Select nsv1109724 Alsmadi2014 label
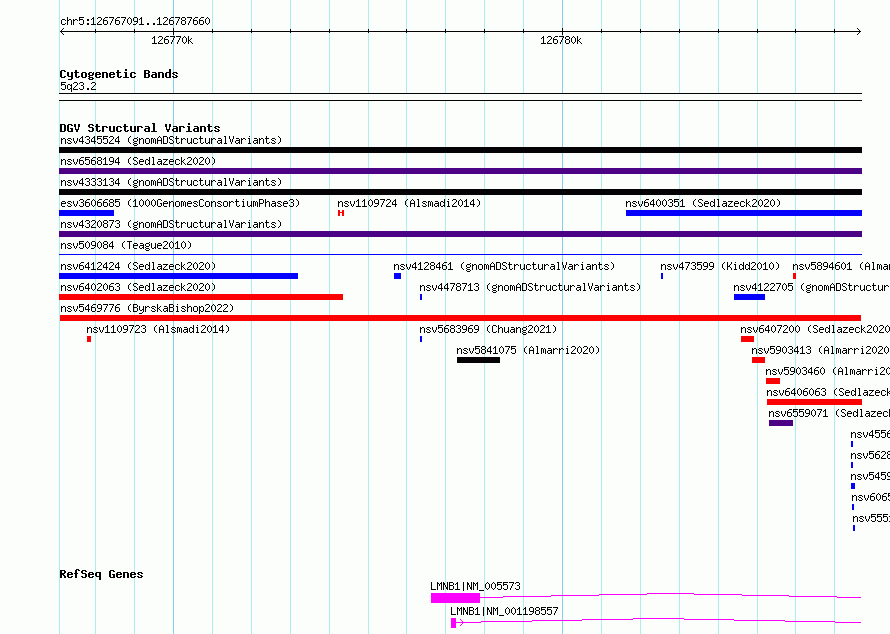The height and width of the screenshot is (634, 890). 409,203
